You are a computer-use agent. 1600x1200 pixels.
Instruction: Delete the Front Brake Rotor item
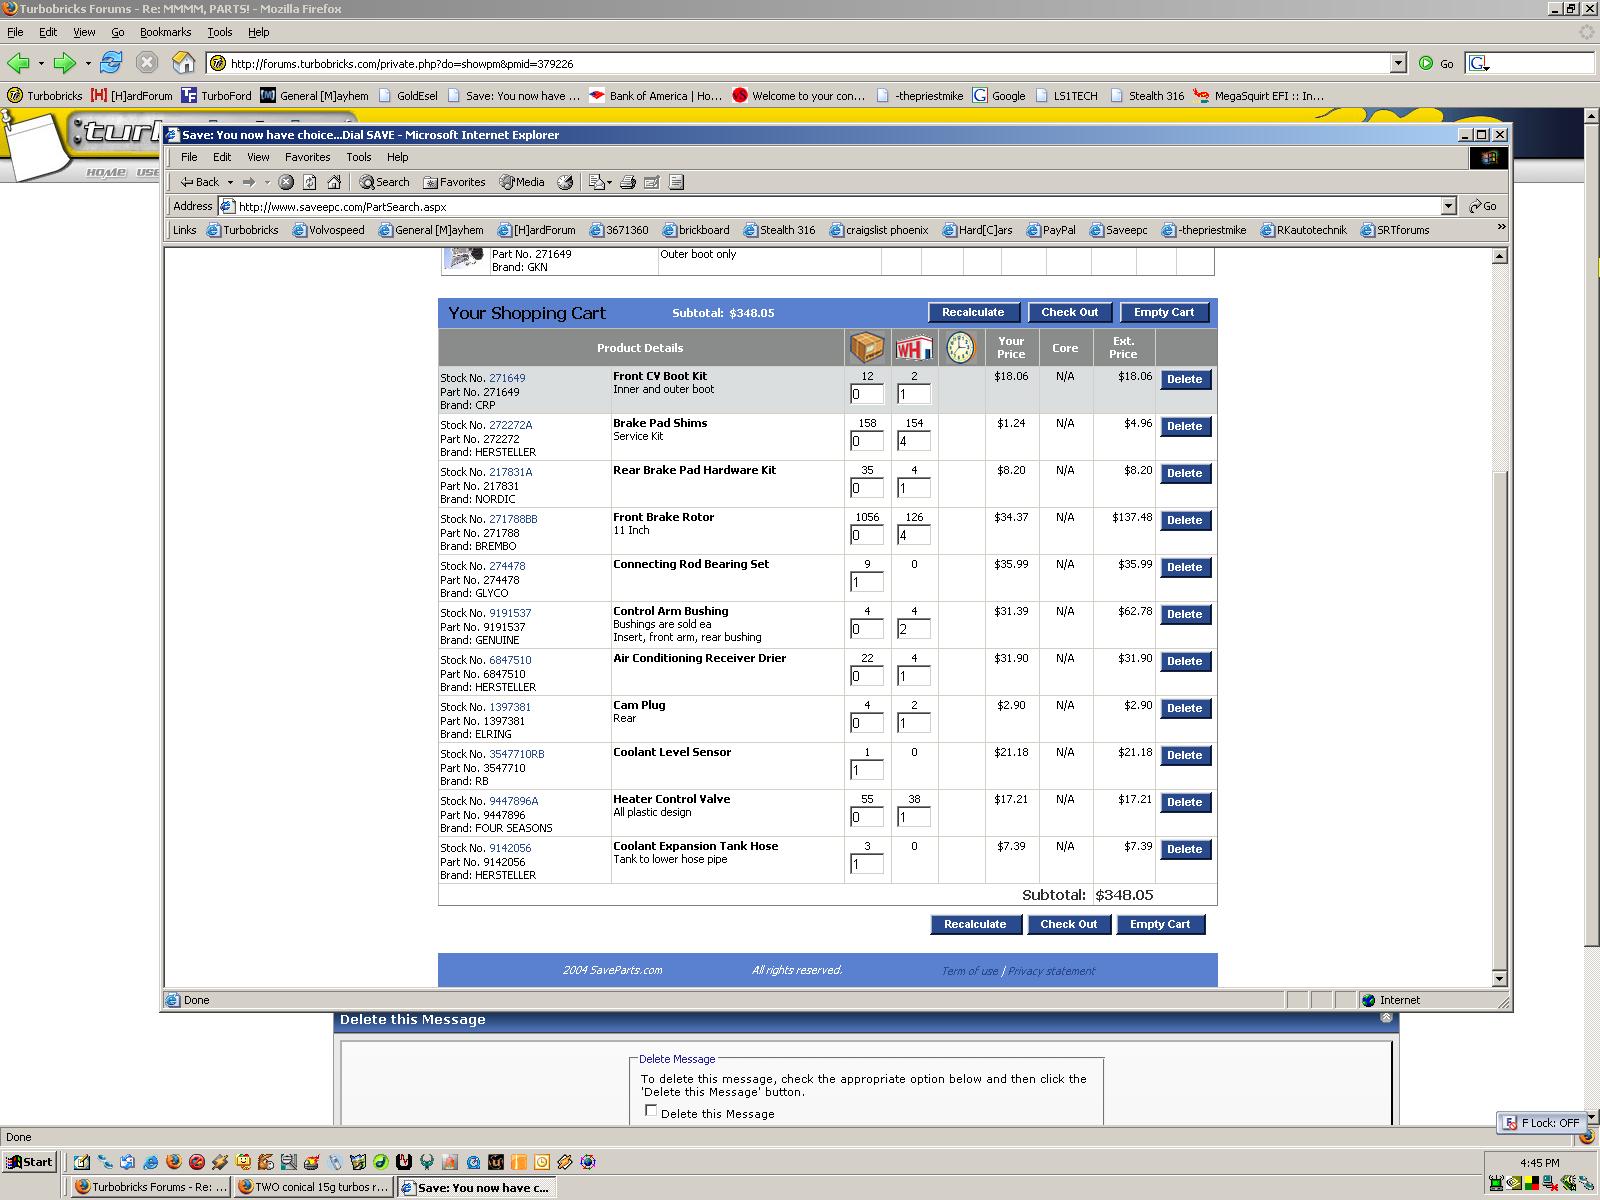(x=1185, y=520)
